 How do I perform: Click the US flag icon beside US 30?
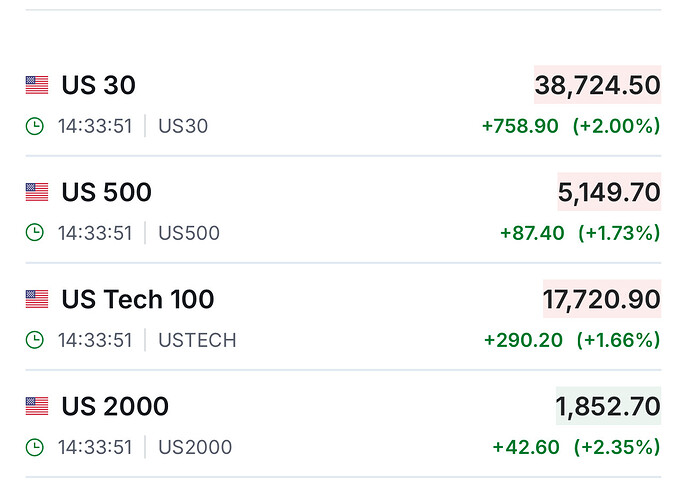pyautogui.click(x=37, y=86)
